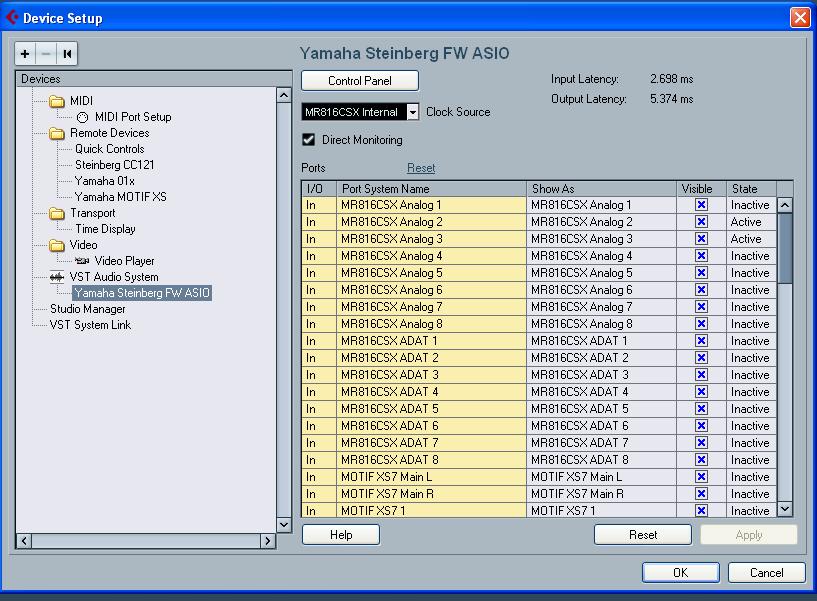Click the Video Player camera icon
817x601 pixels.
pyautogui.click(x=82, y=261)
